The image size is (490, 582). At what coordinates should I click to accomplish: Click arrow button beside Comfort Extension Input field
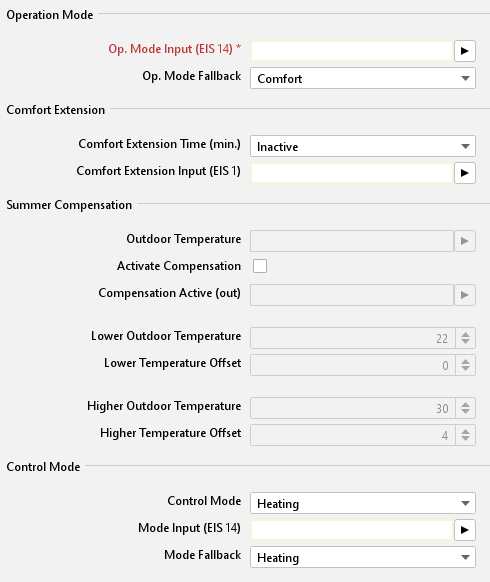tap(464, 173)
